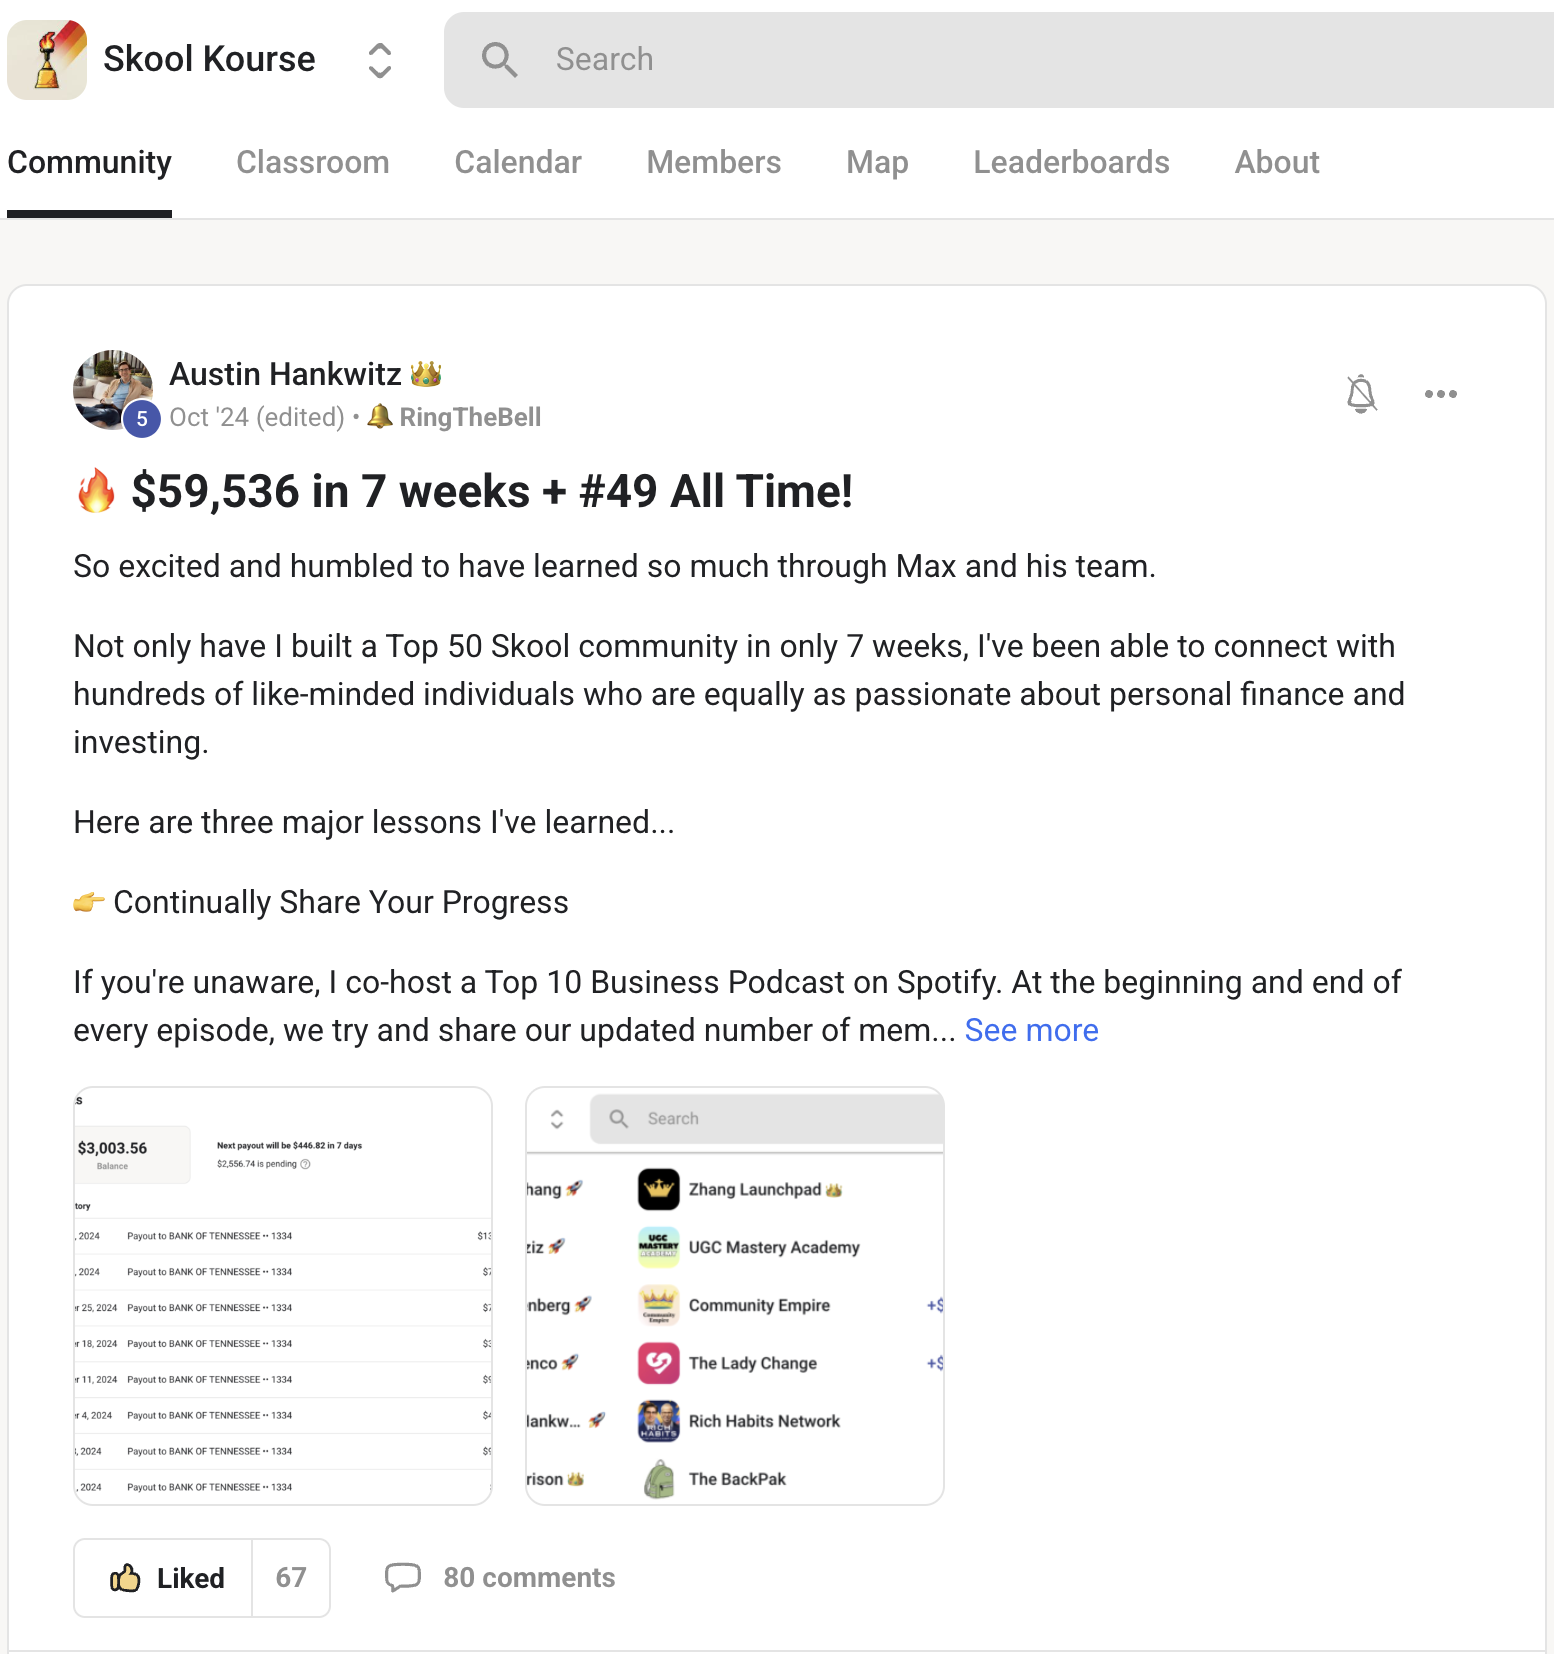Click the Skool Kourse trophy logo
This screenshot has width=1554, height=1654.
click(x=47, y=59)
